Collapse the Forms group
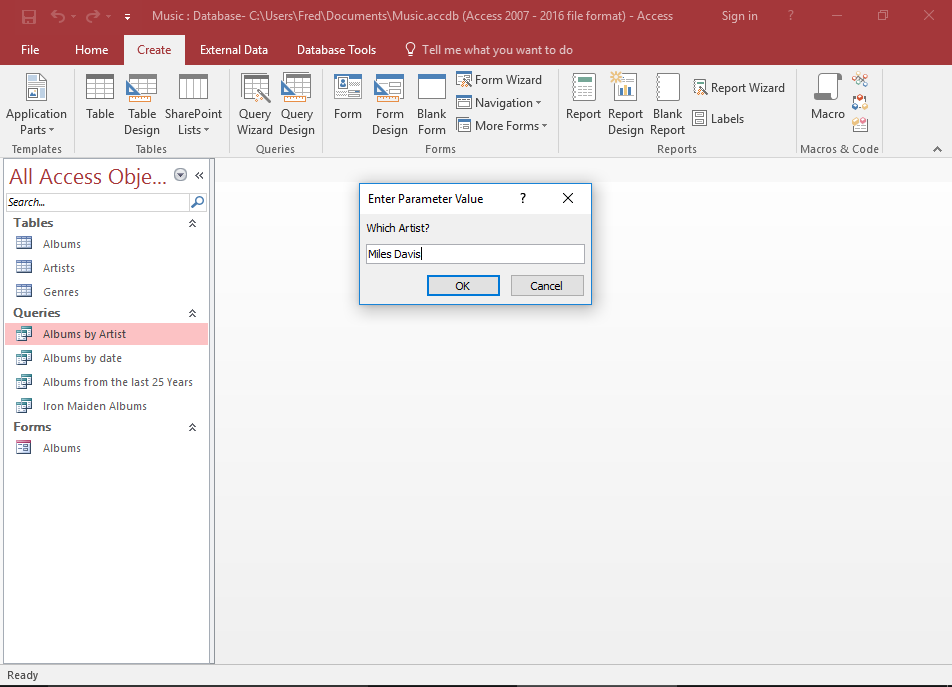 click(192, 427)
